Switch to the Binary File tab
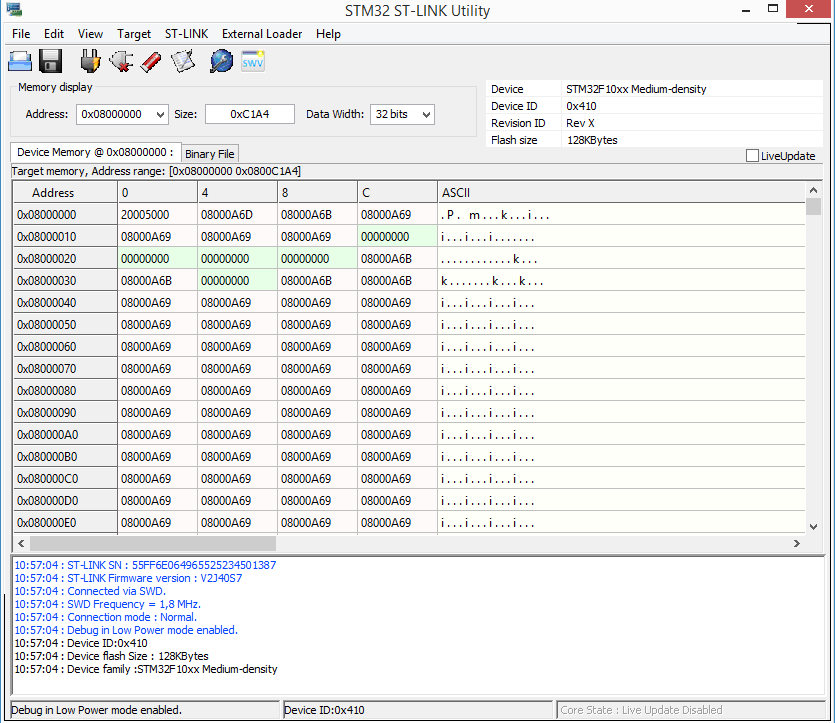The height and width of the screenshot is (723, 835). coord(210,154)
